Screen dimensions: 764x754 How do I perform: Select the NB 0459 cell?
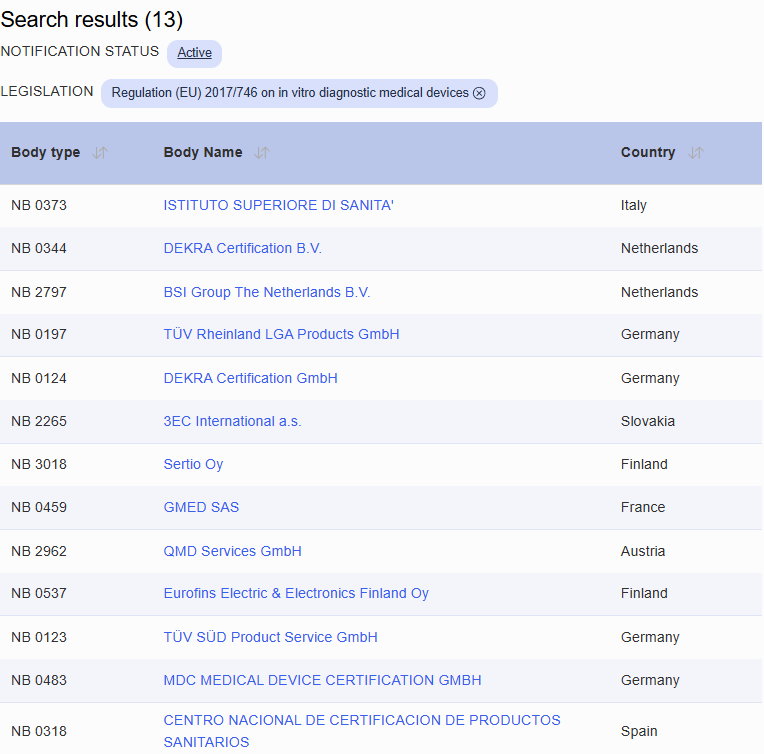[39, 507]
